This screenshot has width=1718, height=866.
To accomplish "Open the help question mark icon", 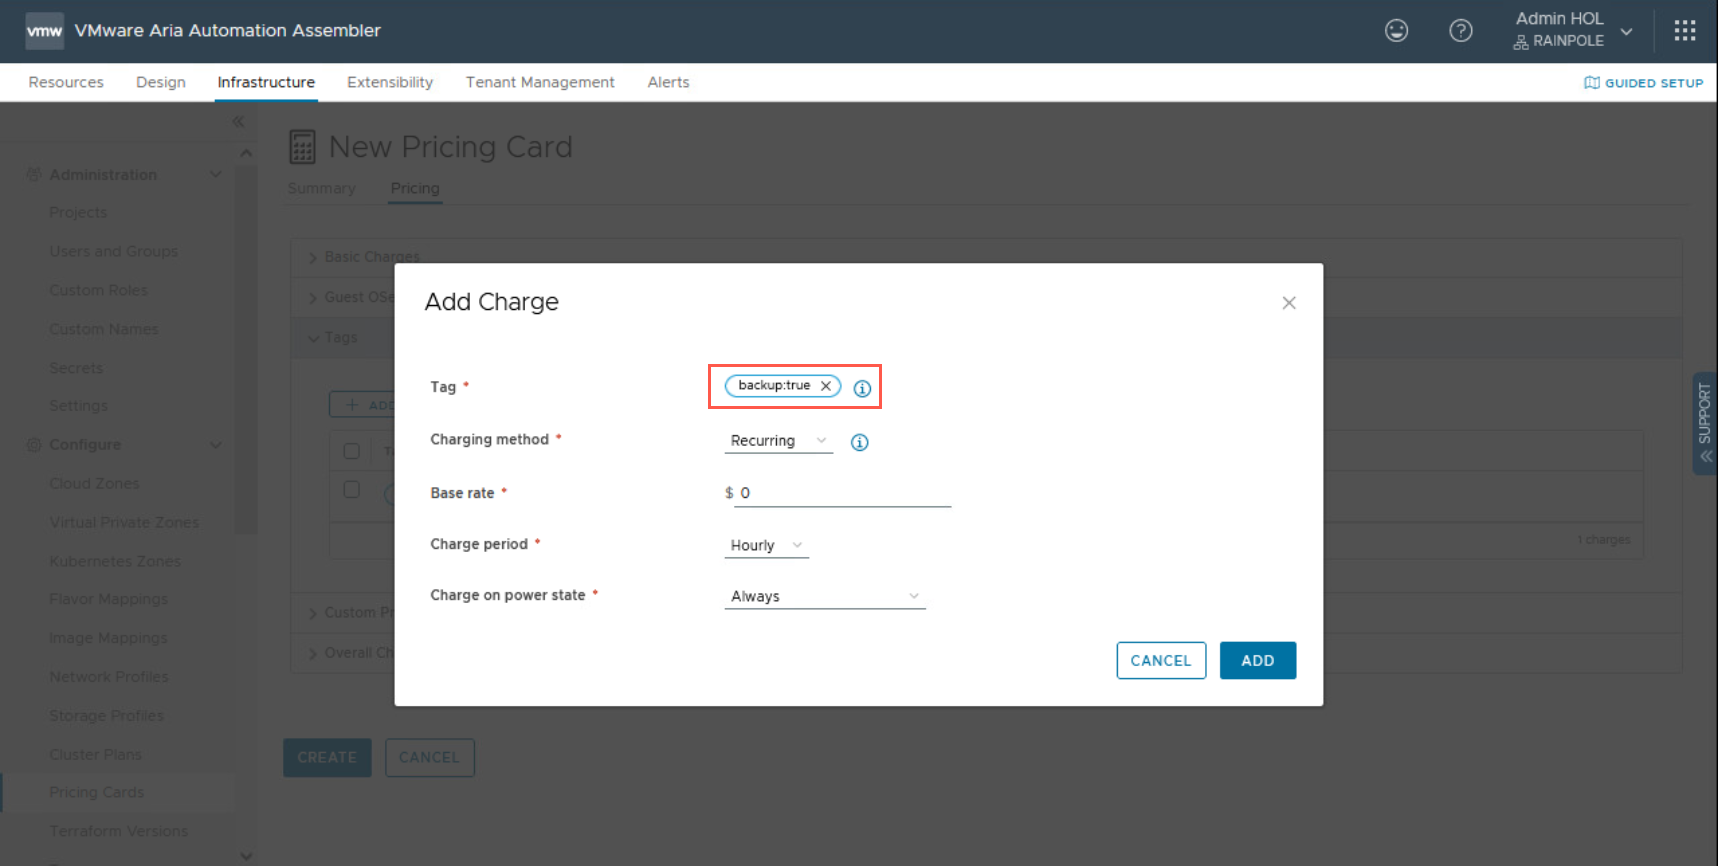I will click(x=1460, y=31).
